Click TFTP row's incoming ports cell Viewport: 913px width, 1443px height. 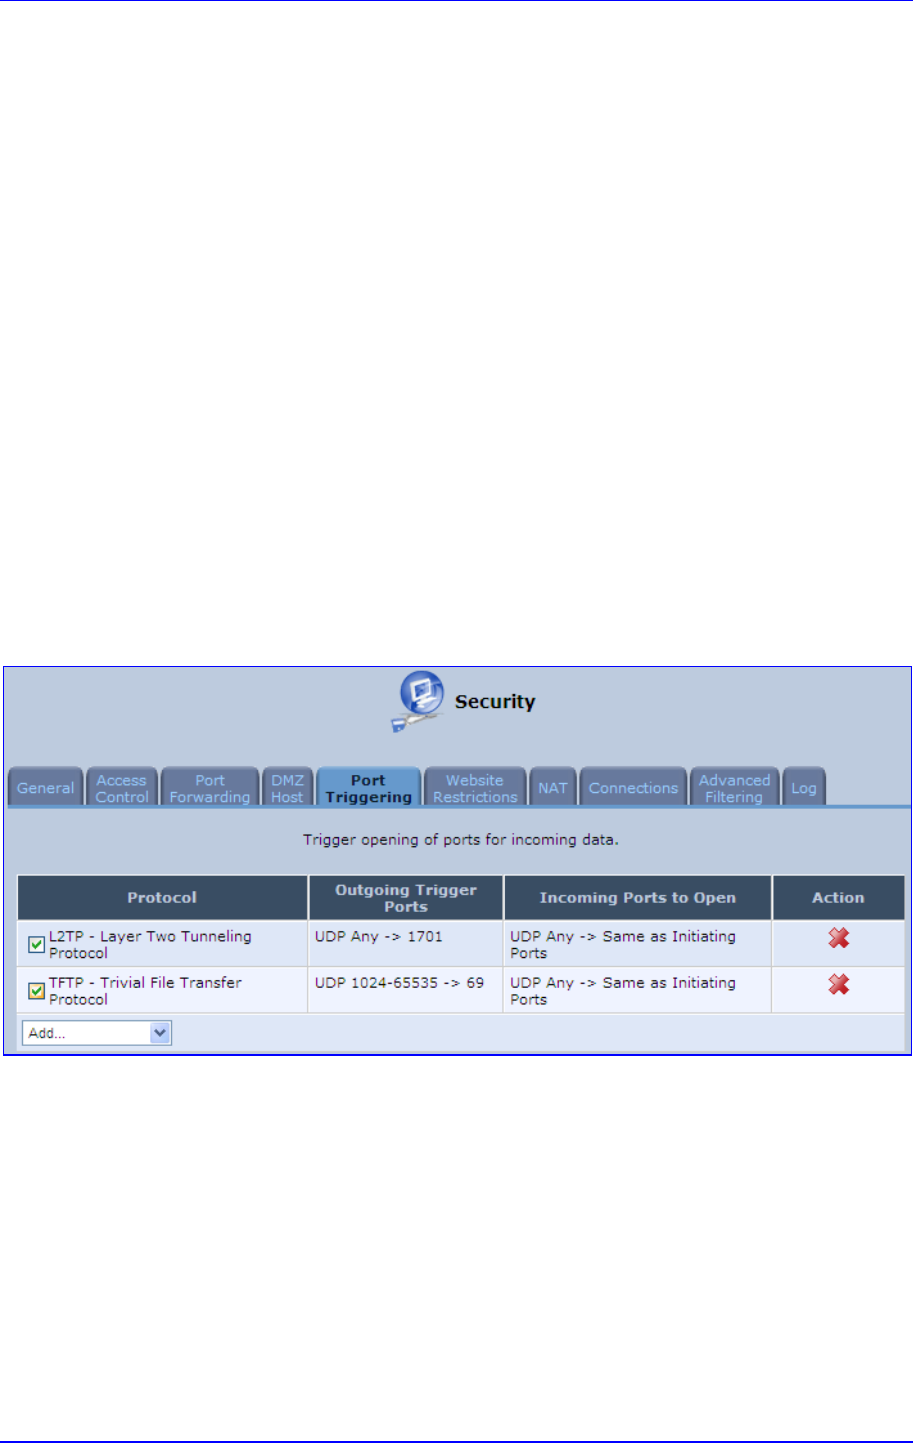[638, 990]
